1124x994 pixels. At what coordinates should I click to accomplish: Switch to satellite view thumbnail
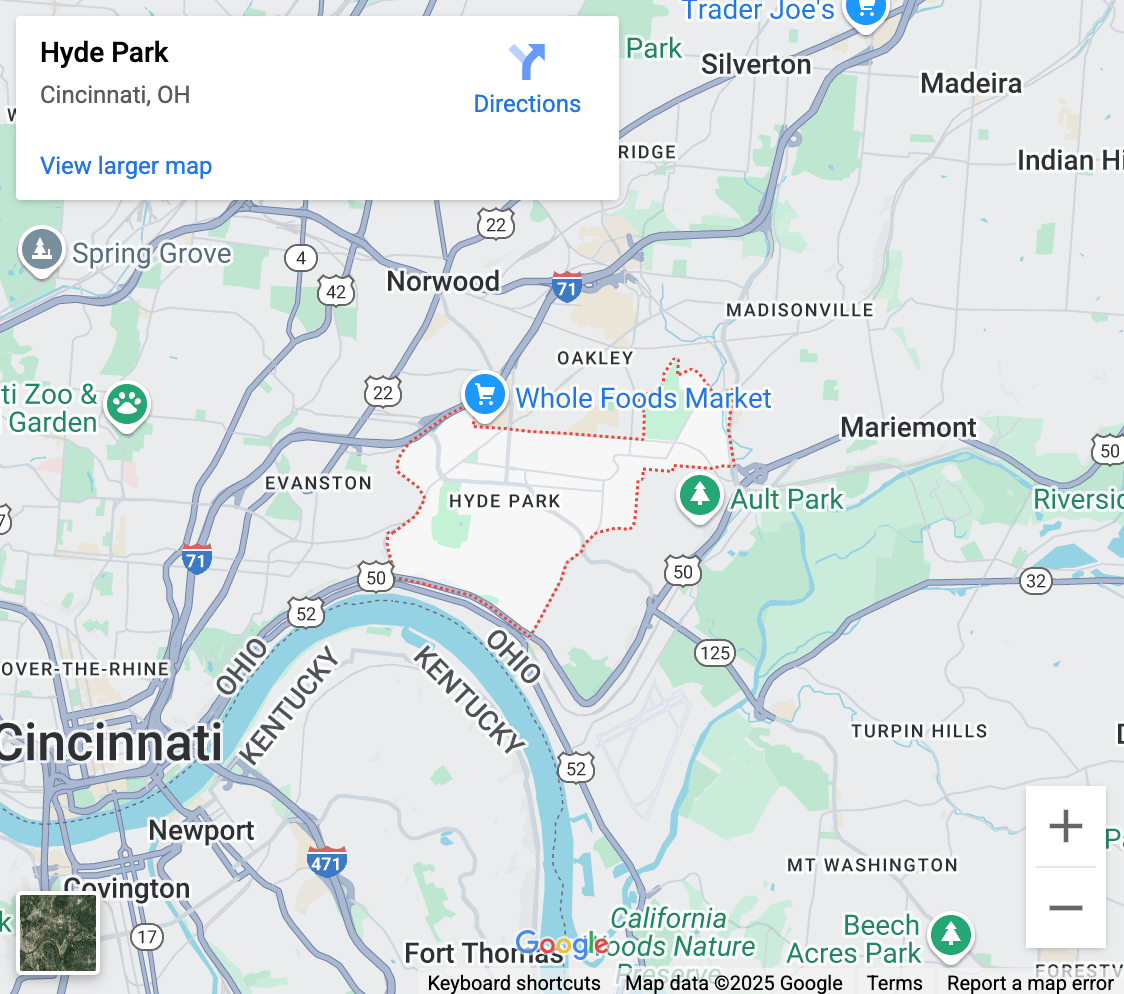point(58,932)
